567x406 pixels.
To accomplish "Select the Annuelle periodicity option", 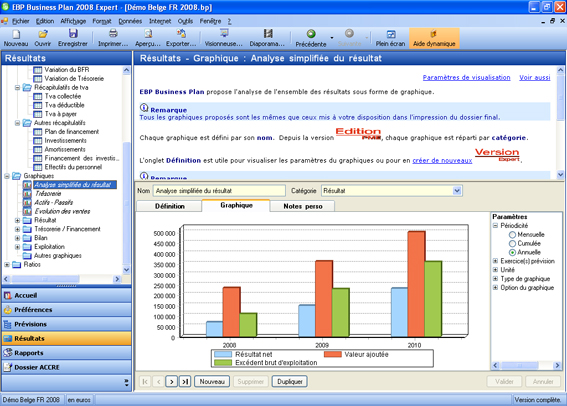I will [512, 252].
